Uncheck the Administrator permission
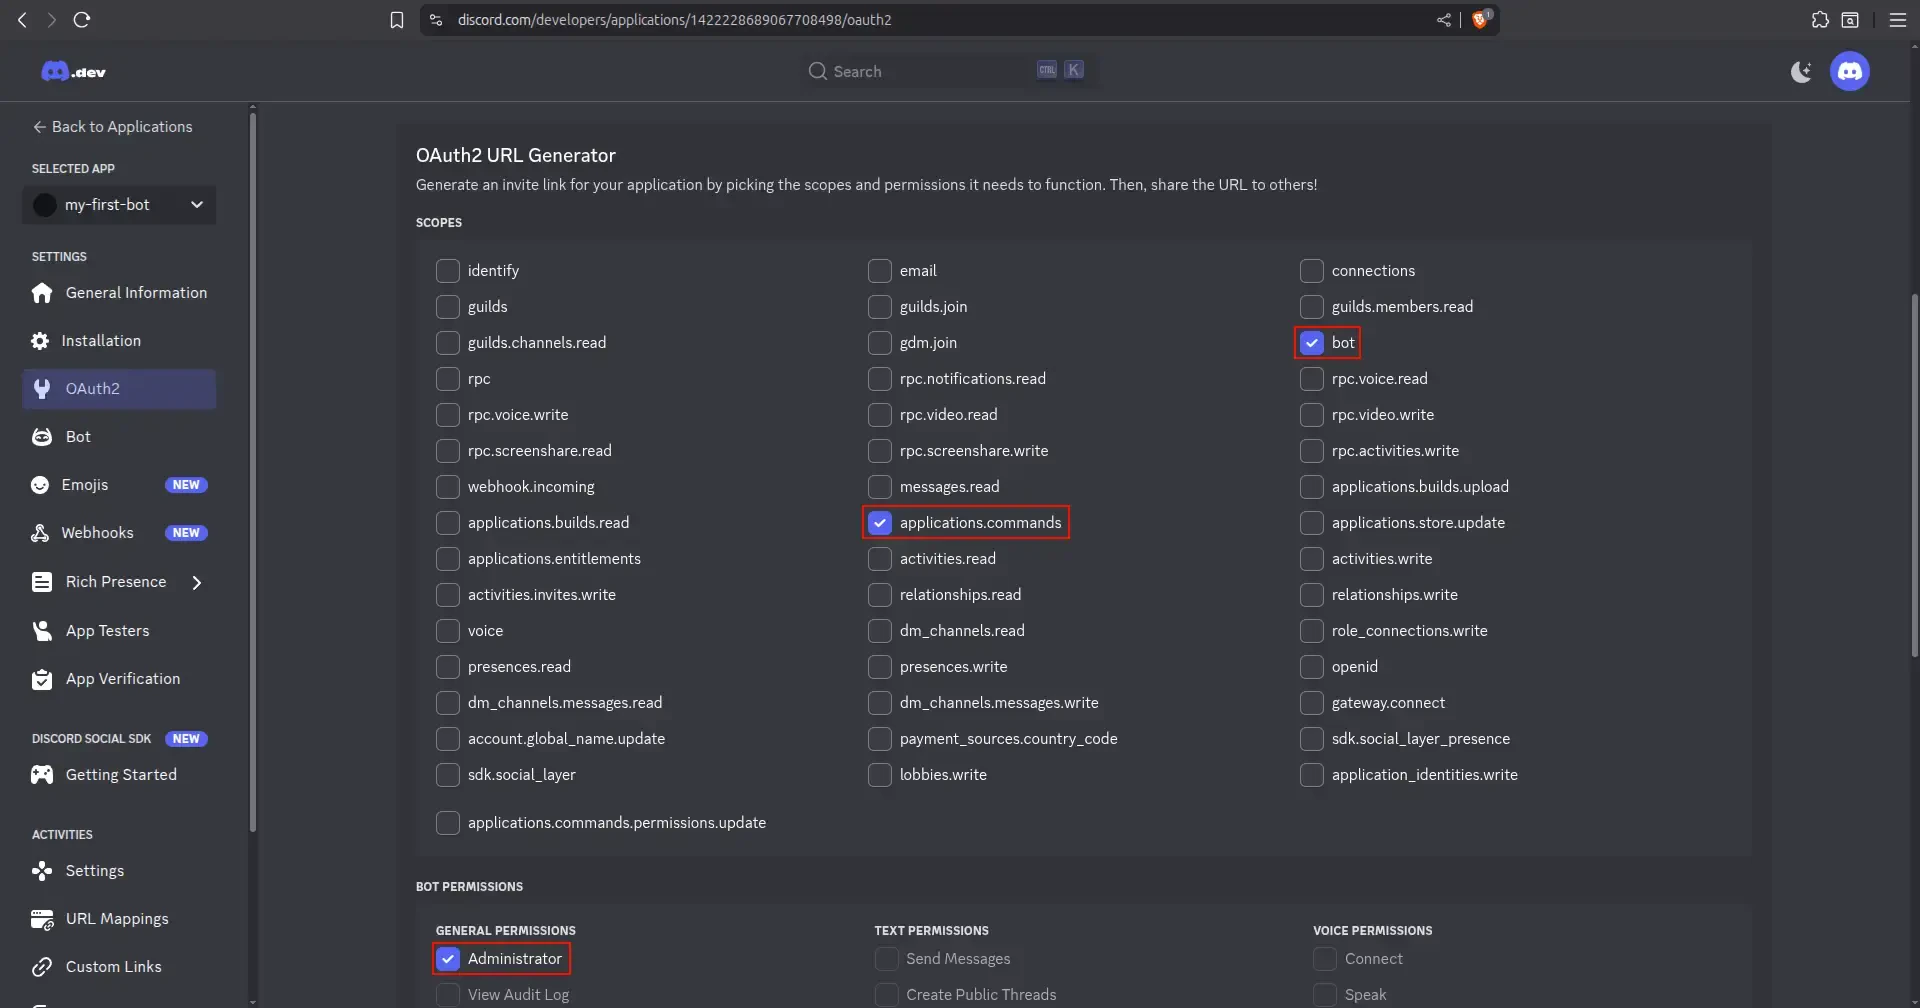Screen dimensions: 1920x1008 point(448,959)
